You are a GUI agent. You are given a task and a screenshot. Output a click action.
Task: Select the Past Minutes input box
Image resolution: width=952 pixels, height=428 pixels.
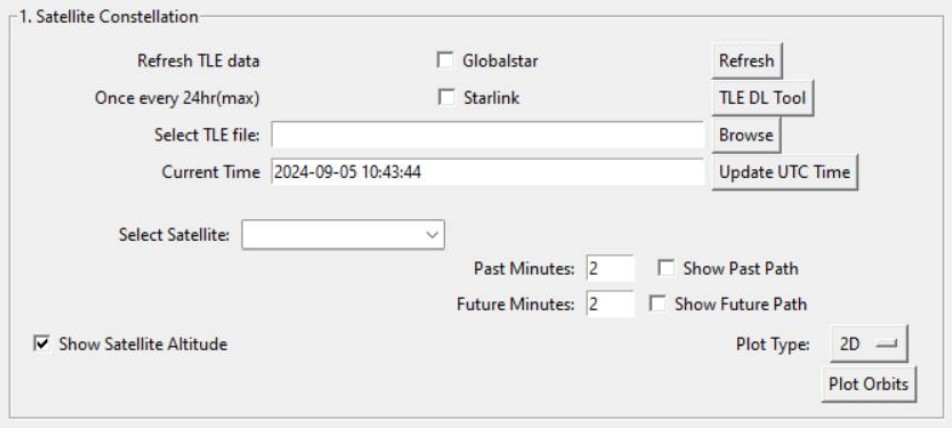(609, 268)
